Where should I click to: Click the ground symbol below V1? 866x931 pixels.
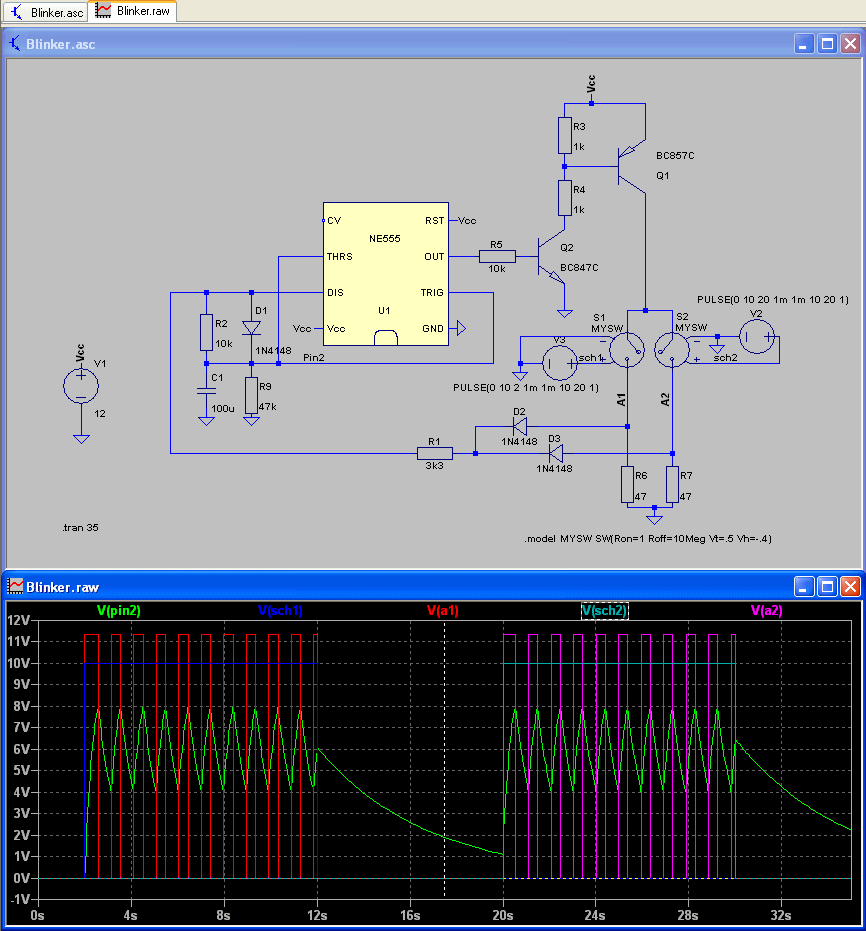81,439
